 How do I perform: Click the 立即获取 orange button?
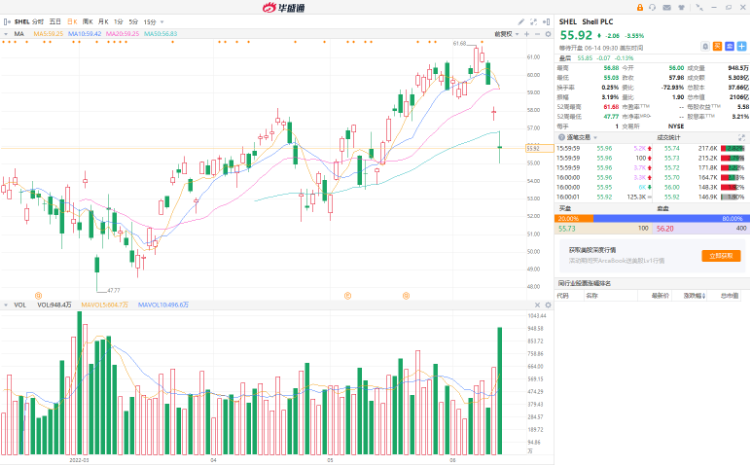(721, 255)
